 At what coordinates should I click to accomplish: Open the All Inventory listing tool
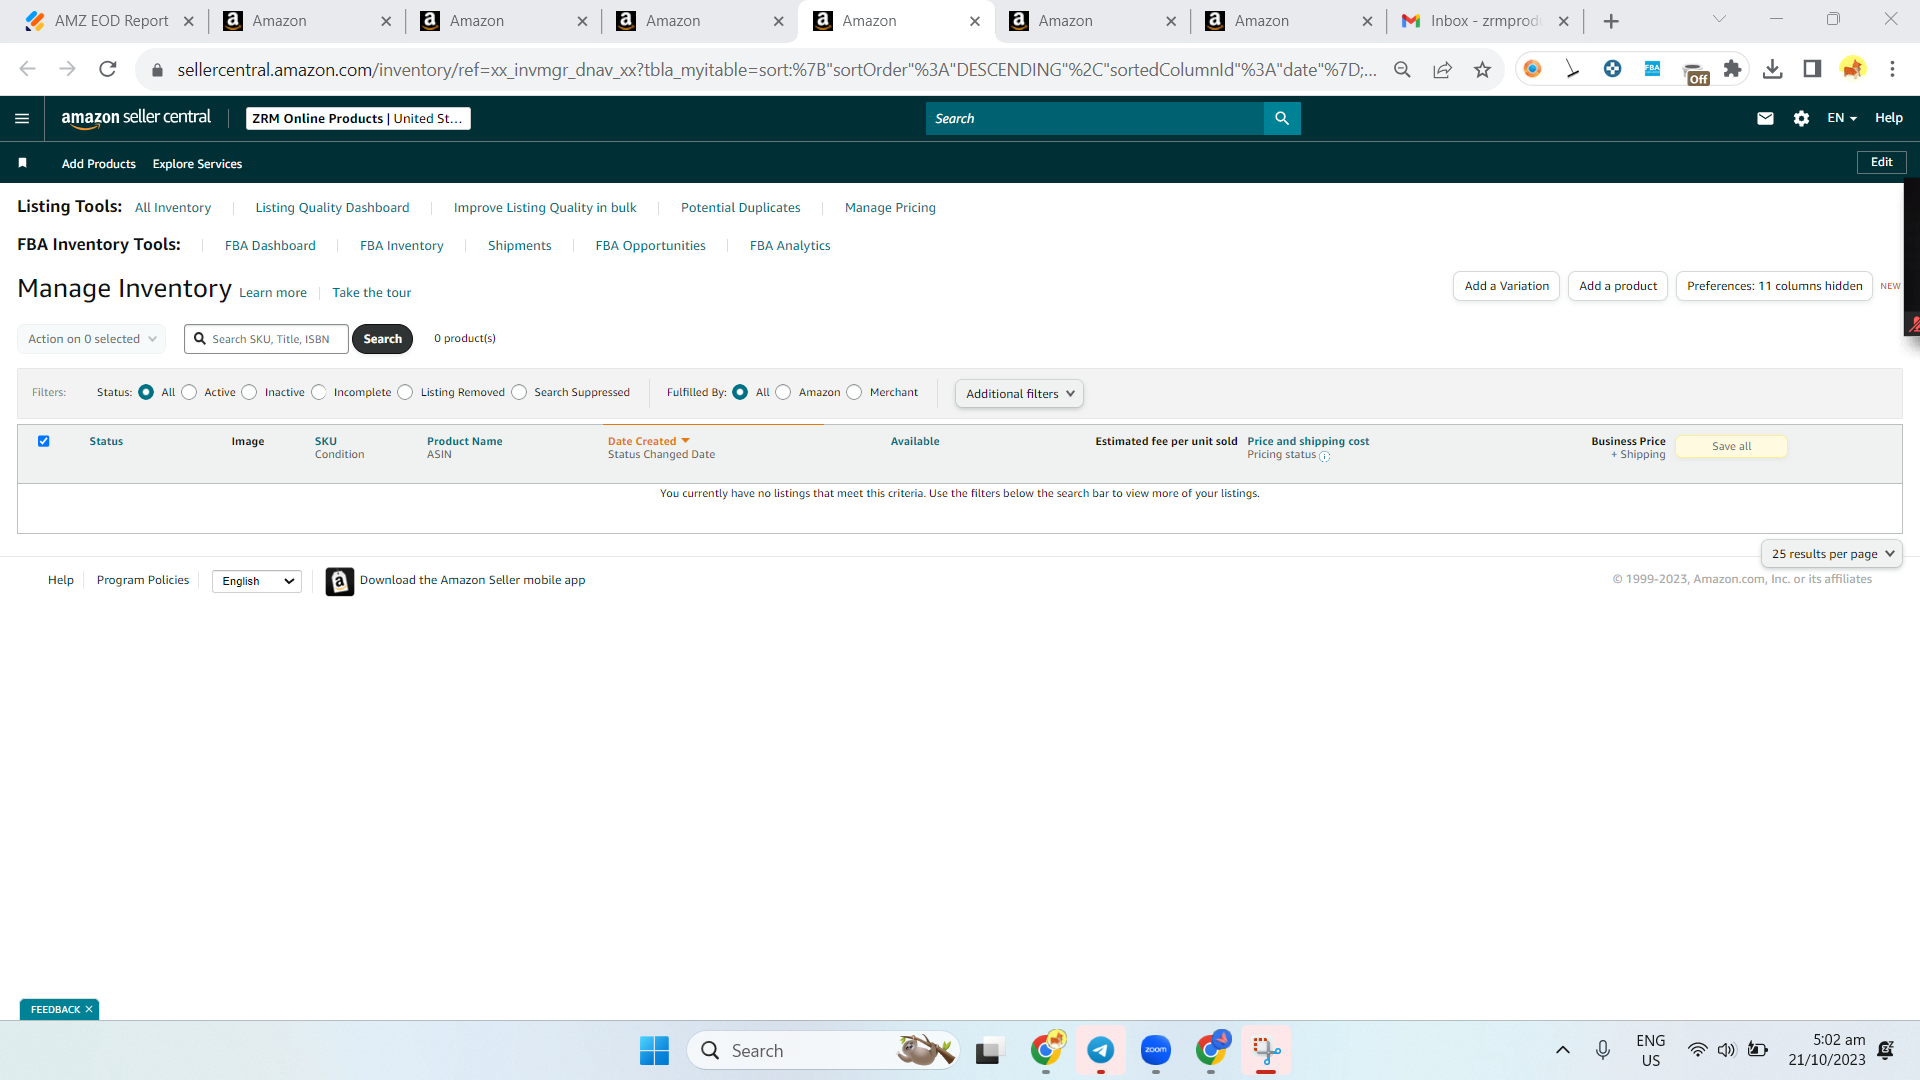[x=173, y=208]
